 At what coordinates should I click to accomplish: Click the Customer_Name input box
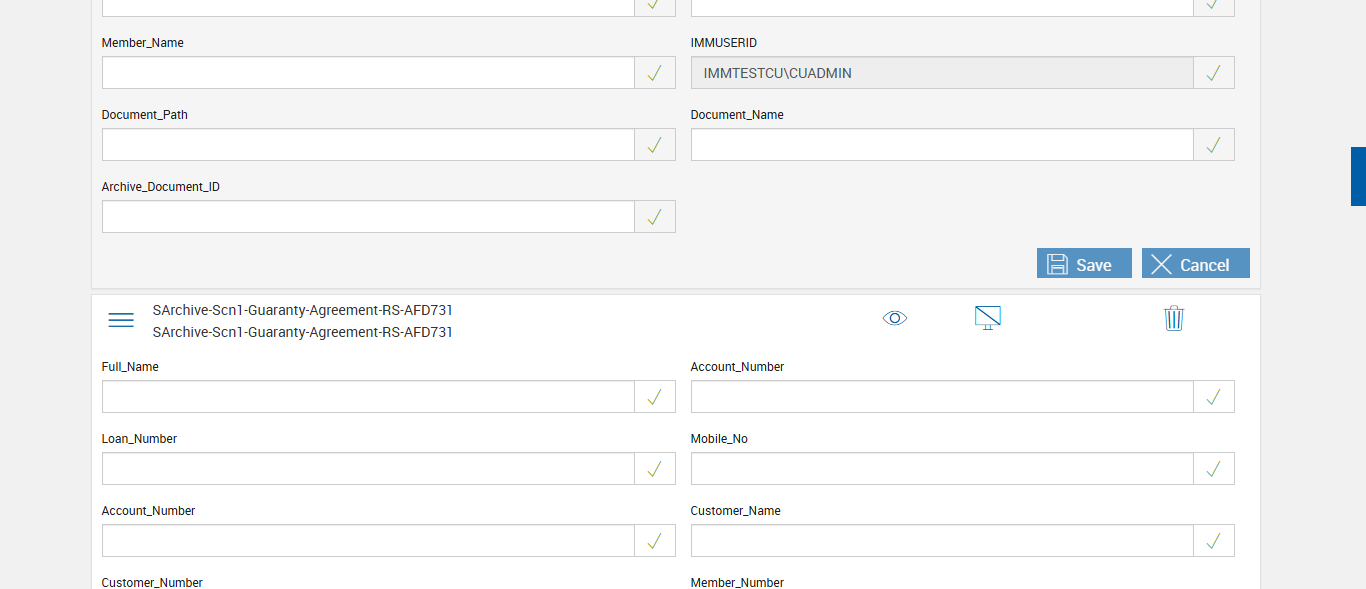pyautogui.click(x=941, y=541)
